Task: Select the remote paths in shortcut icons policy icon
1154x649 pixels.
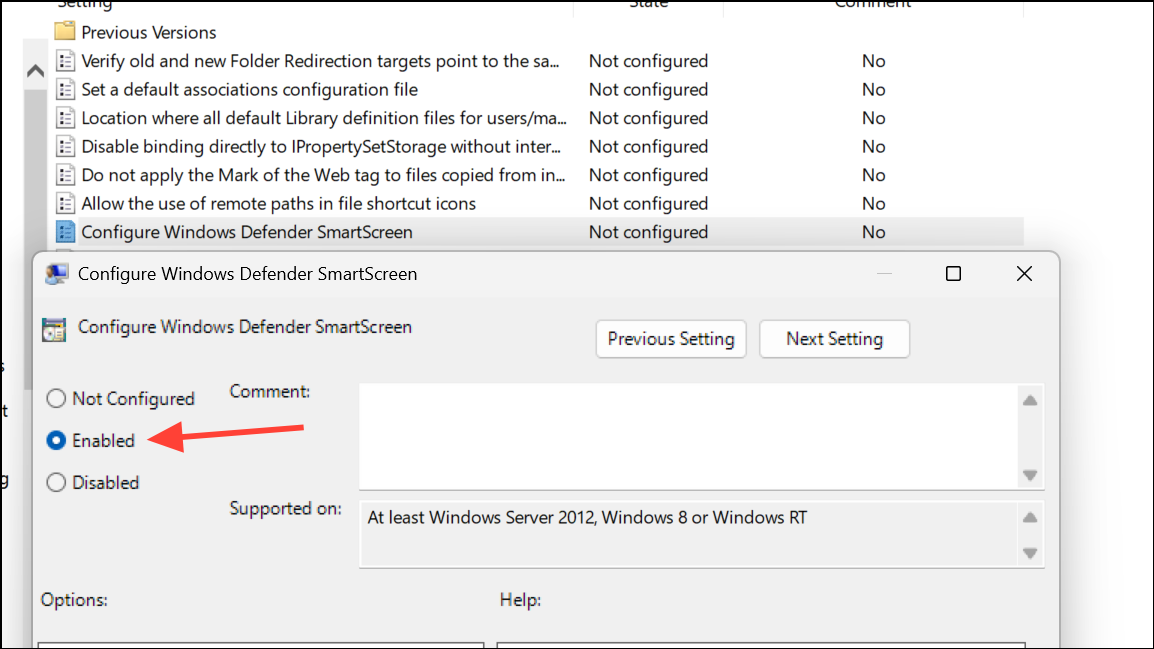Action: click(x=66, y=203)
